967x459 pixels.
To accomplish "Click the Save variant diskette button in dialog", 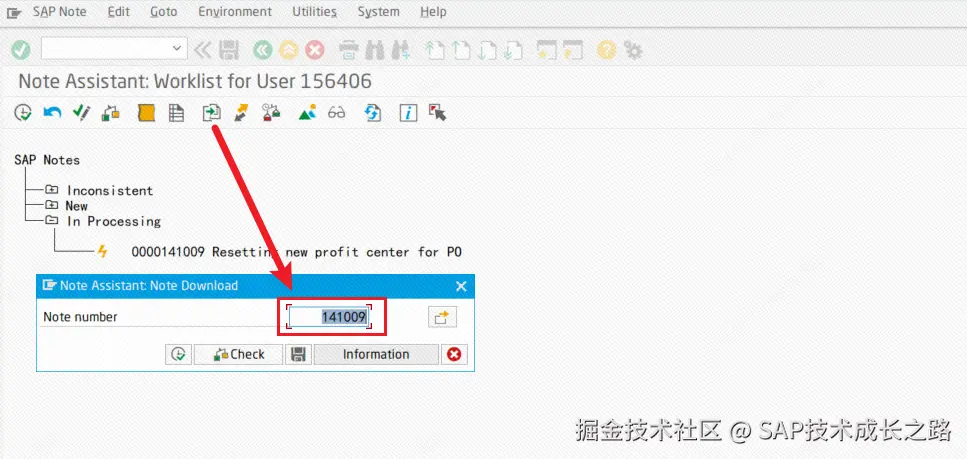I will tap(298, 354).
